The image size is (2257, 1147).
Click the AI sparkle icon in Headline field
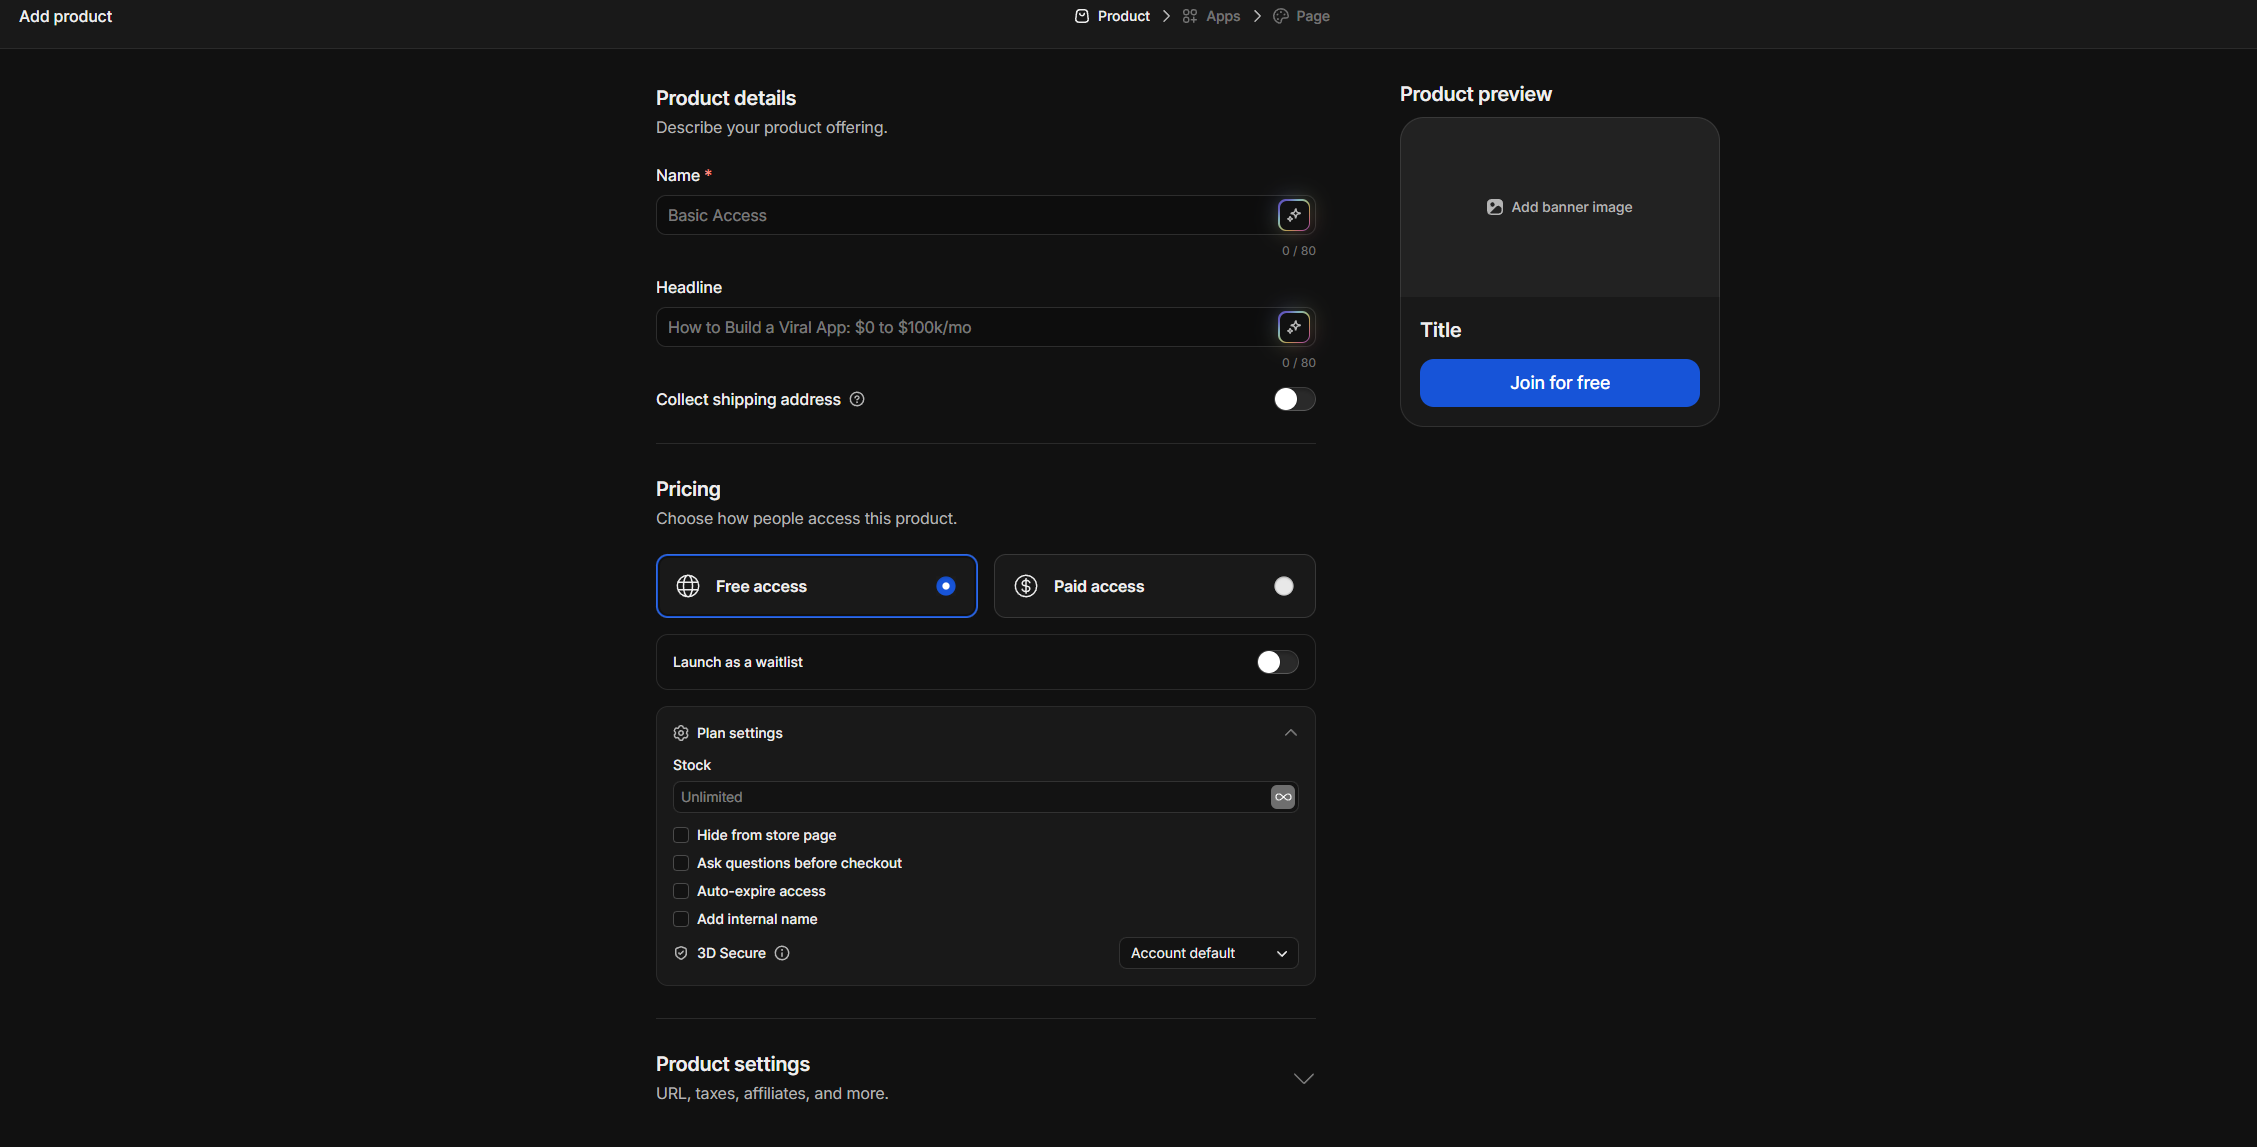point(1294,327)
